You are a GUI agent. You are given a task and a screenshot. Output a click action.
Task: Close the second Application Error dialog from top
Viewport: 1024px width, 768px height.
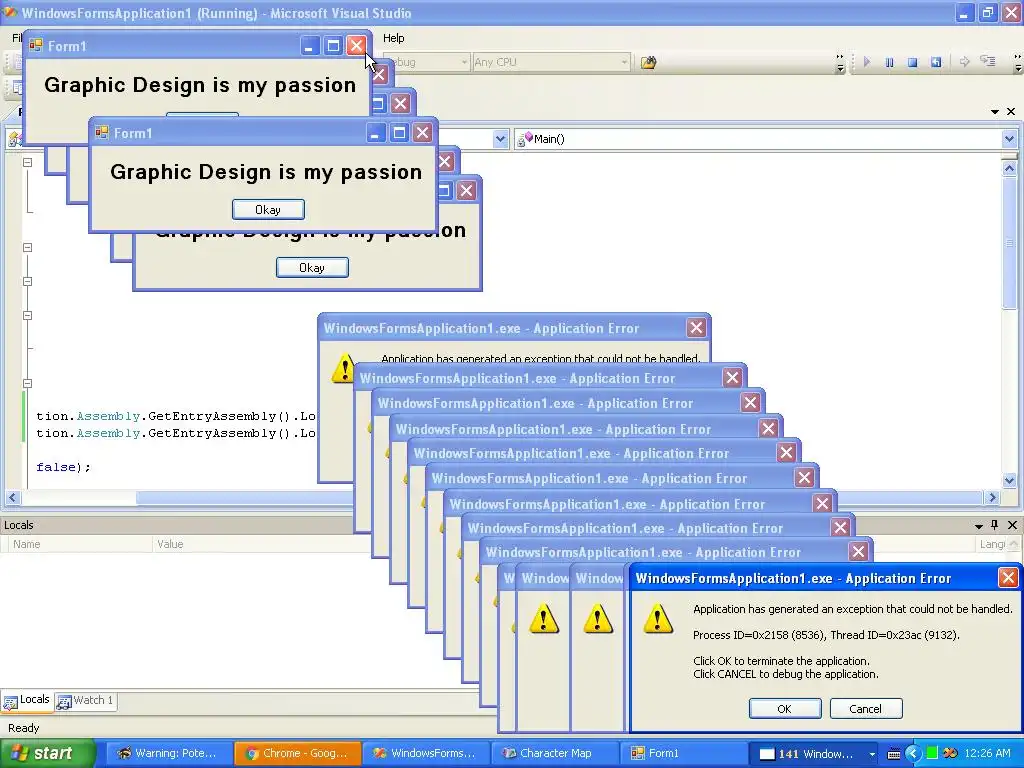click(x=732, y=377)
